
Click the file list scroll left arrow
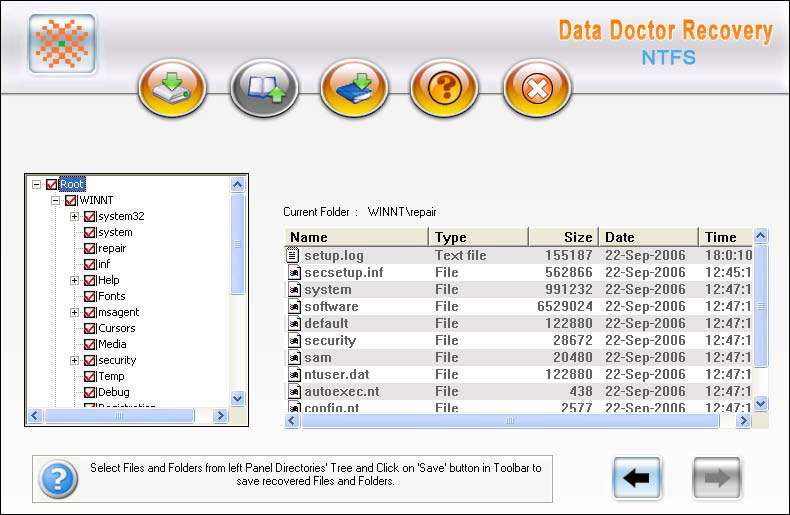pyautogui.click(x=292, y=420)
